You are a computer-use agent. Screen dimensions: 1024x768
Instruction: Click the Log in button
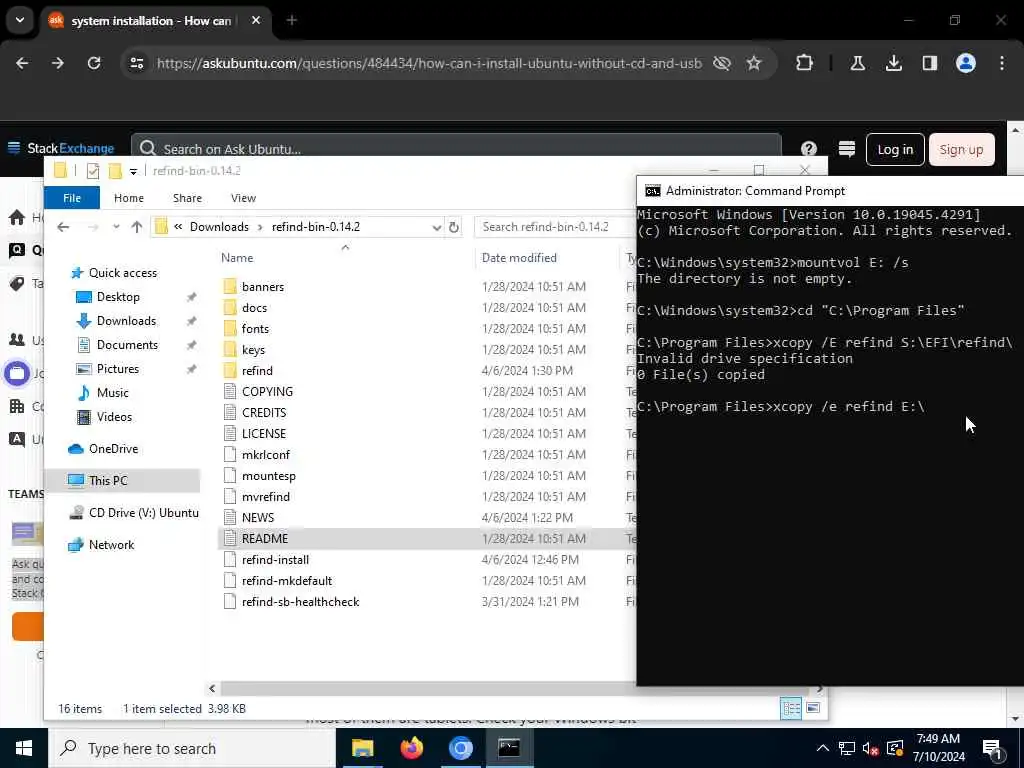[x=895, y=150]
